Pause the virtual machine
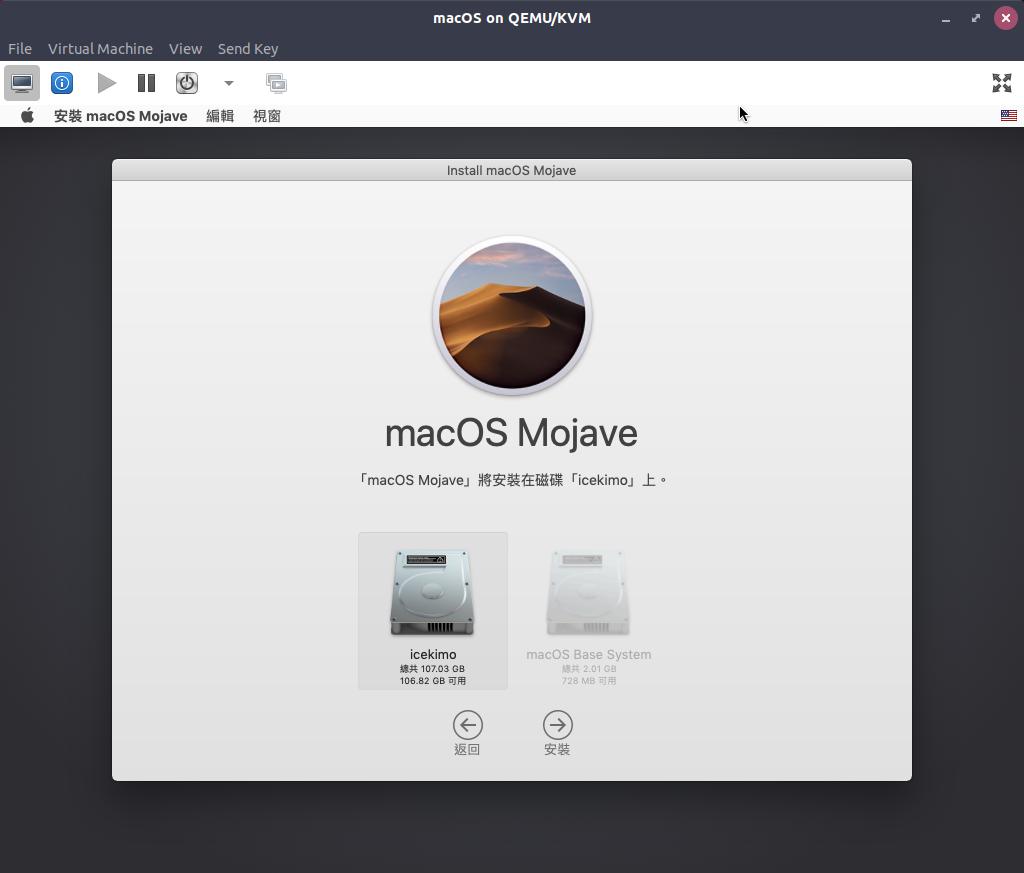The height and width of the screenshot is (873, 1024). tap(146, 83)
